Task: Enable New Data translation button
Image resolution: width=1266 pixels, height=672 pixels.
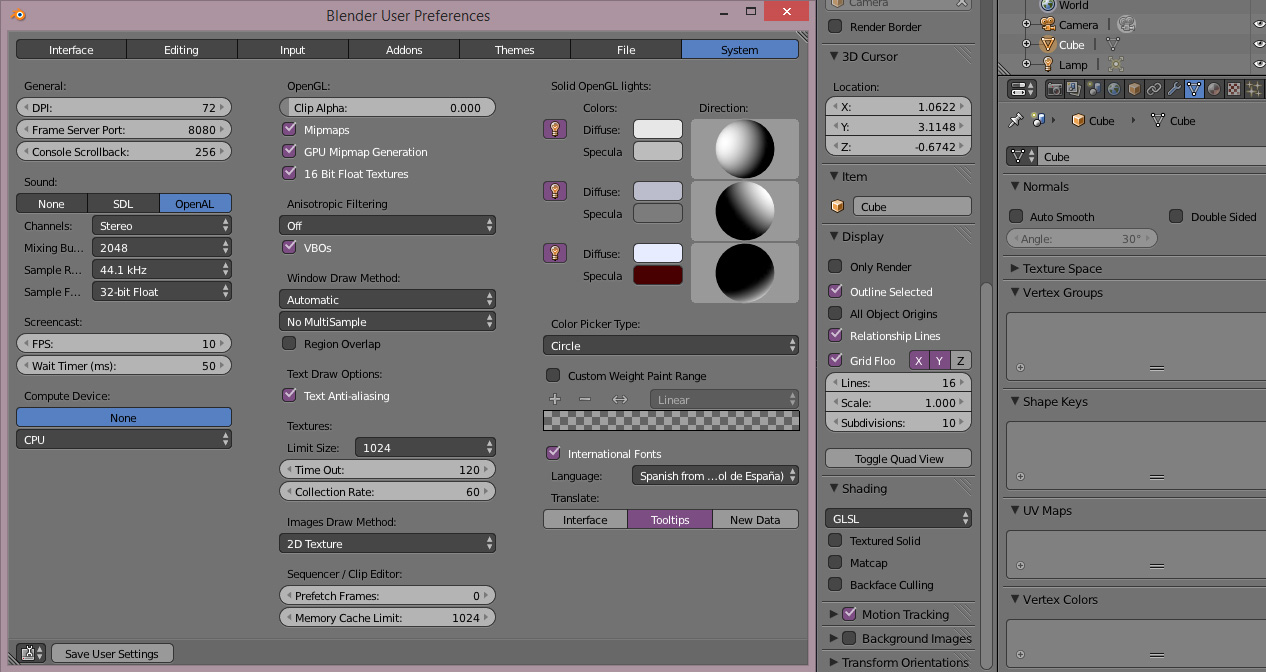Action: [755, 520]
